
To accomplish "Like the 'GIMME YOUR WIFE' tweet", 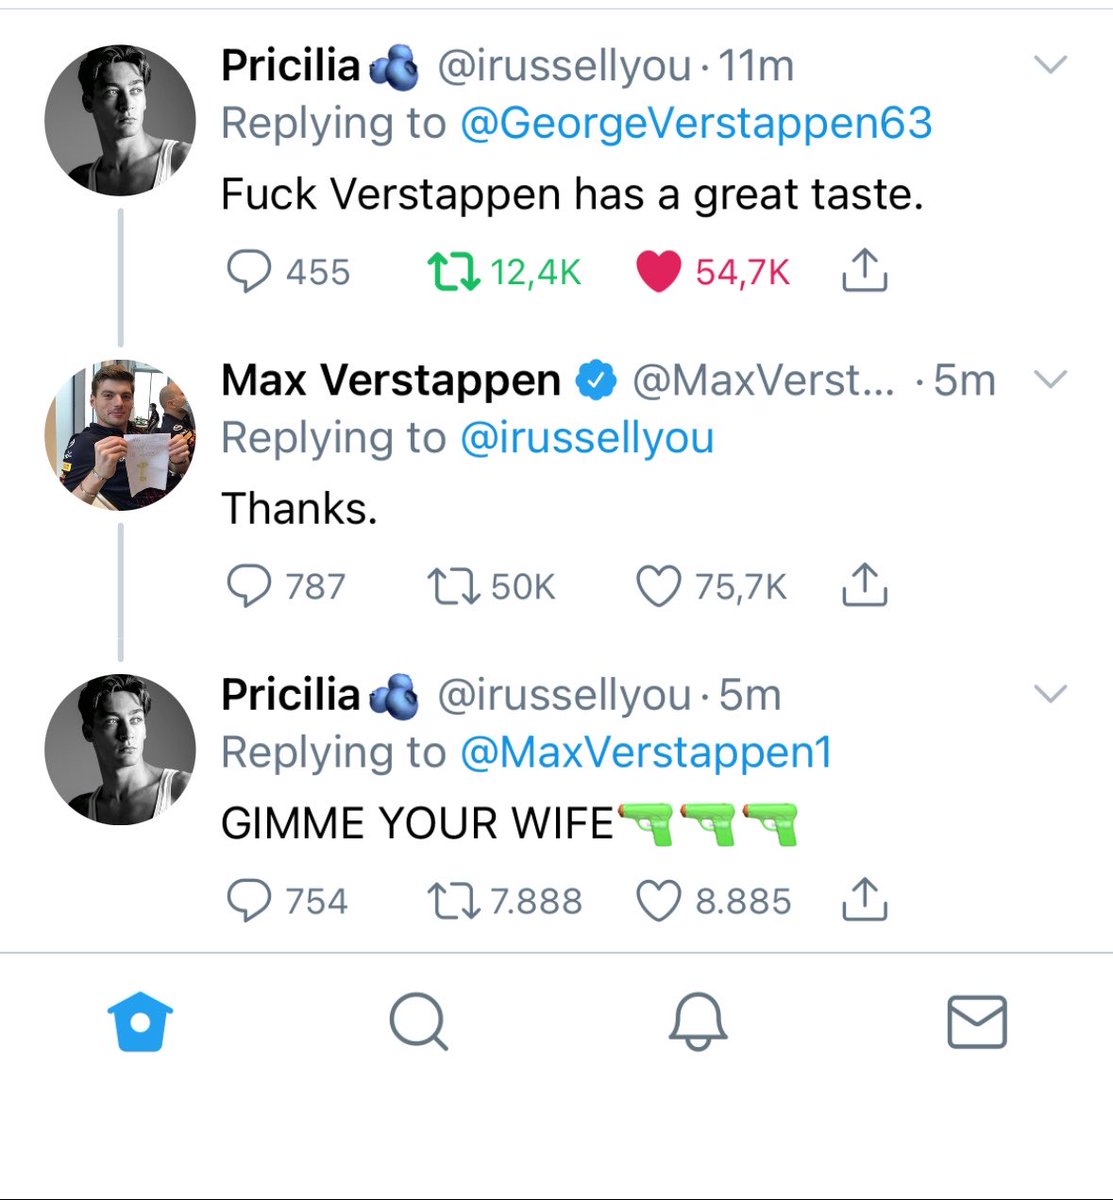I will coord(658,901).
